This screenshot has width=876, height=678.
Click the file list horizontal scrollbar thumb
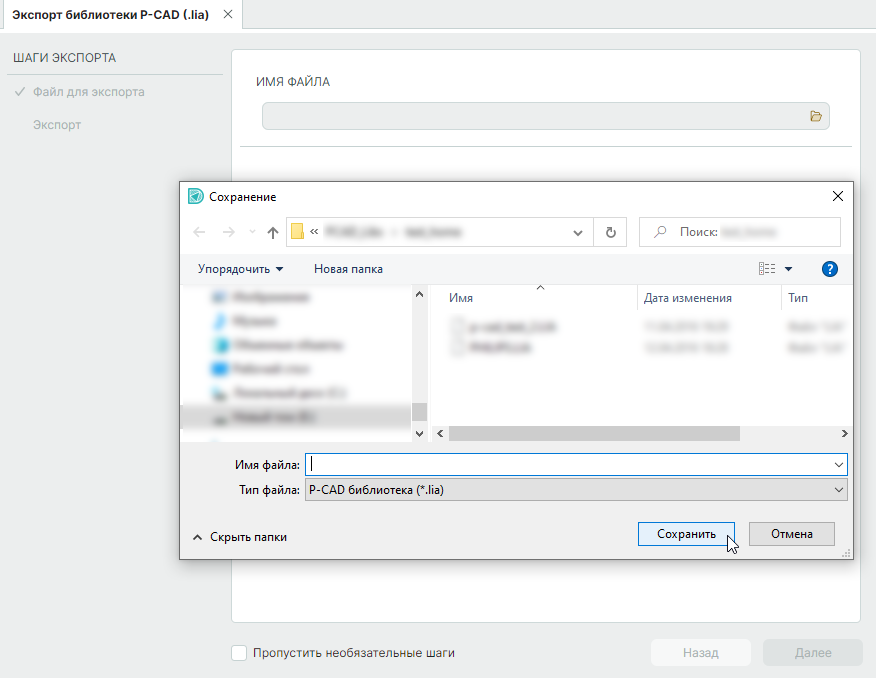[x=594, y=433]
